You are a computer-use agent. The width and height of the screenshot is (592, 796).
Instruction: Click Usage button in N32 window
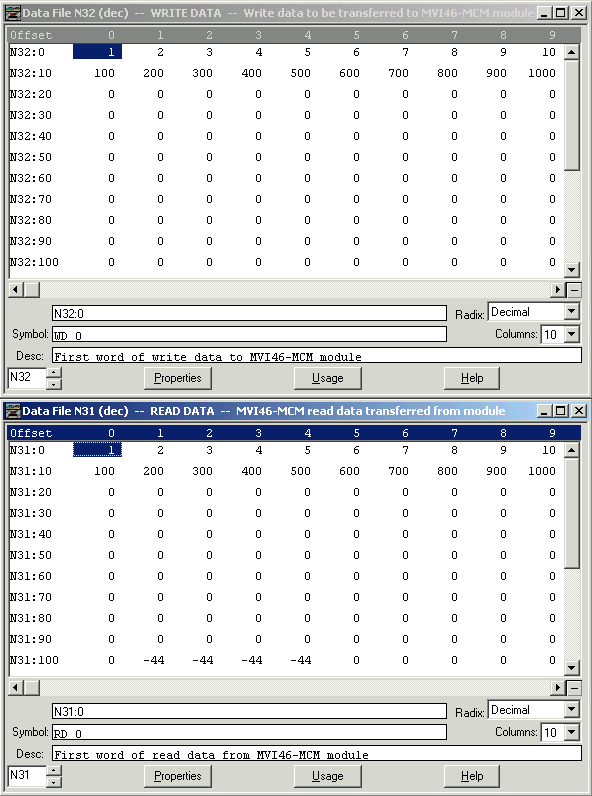(327, 378)
